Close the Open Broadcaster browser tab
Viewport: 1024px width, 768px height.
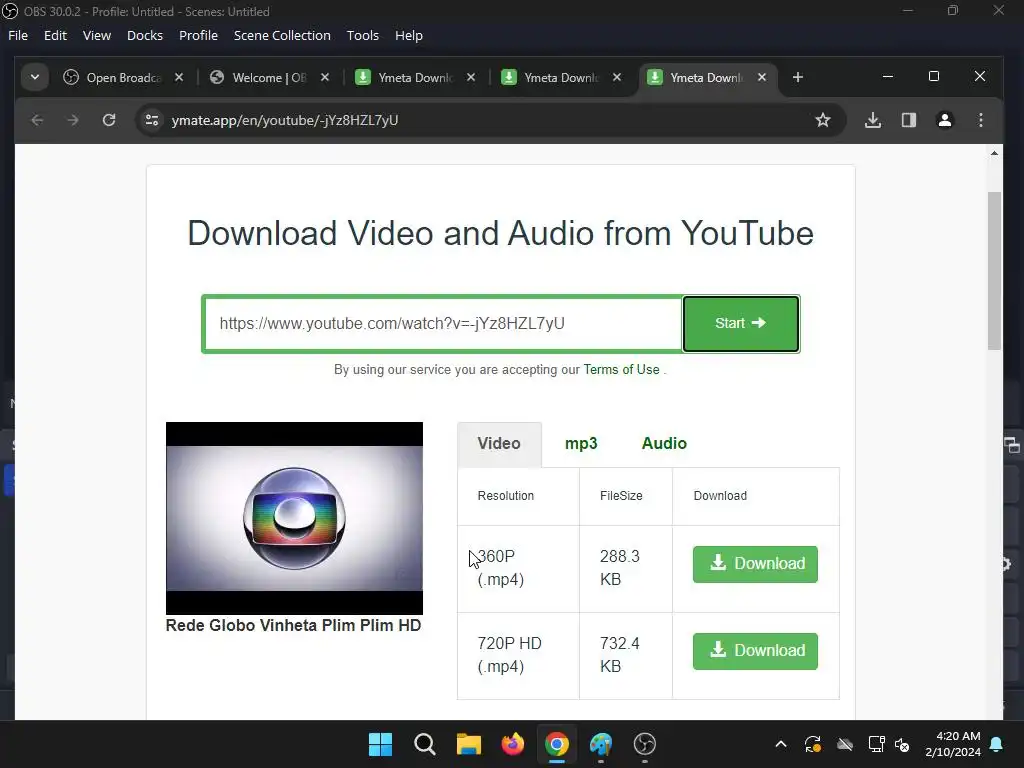[179, 77]
